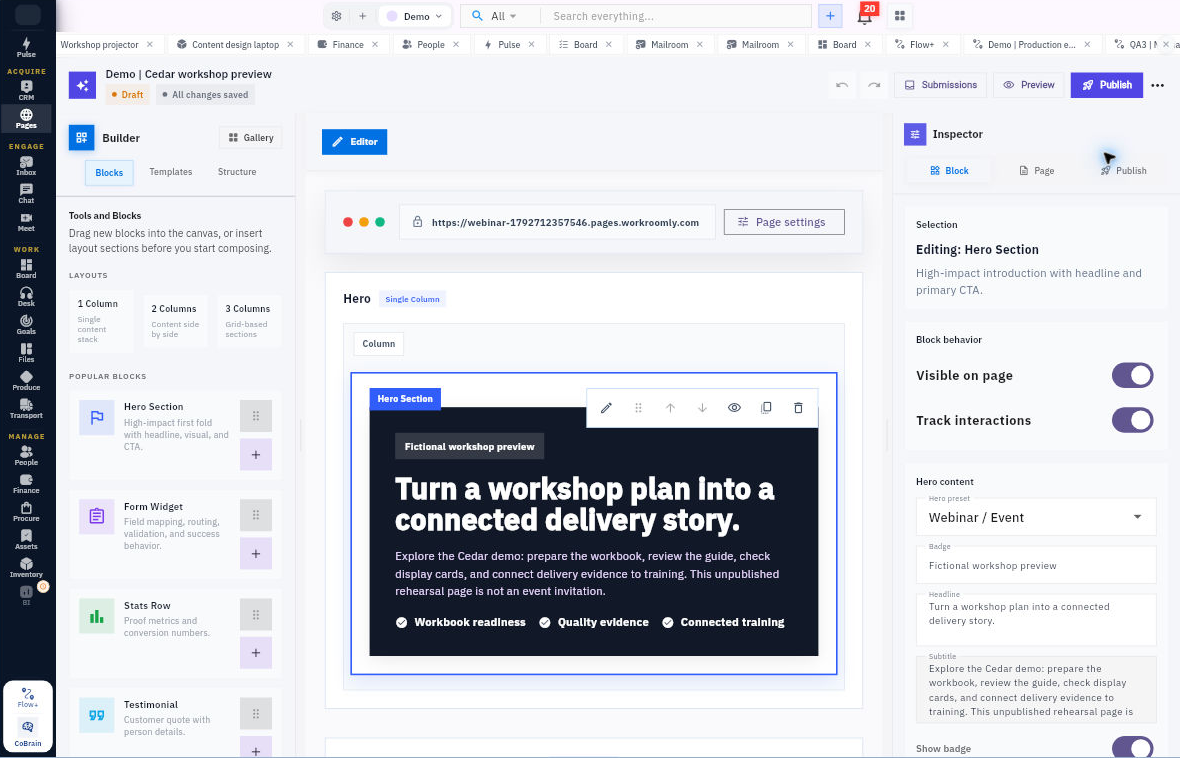Open the Goals module

coord(26,324)
